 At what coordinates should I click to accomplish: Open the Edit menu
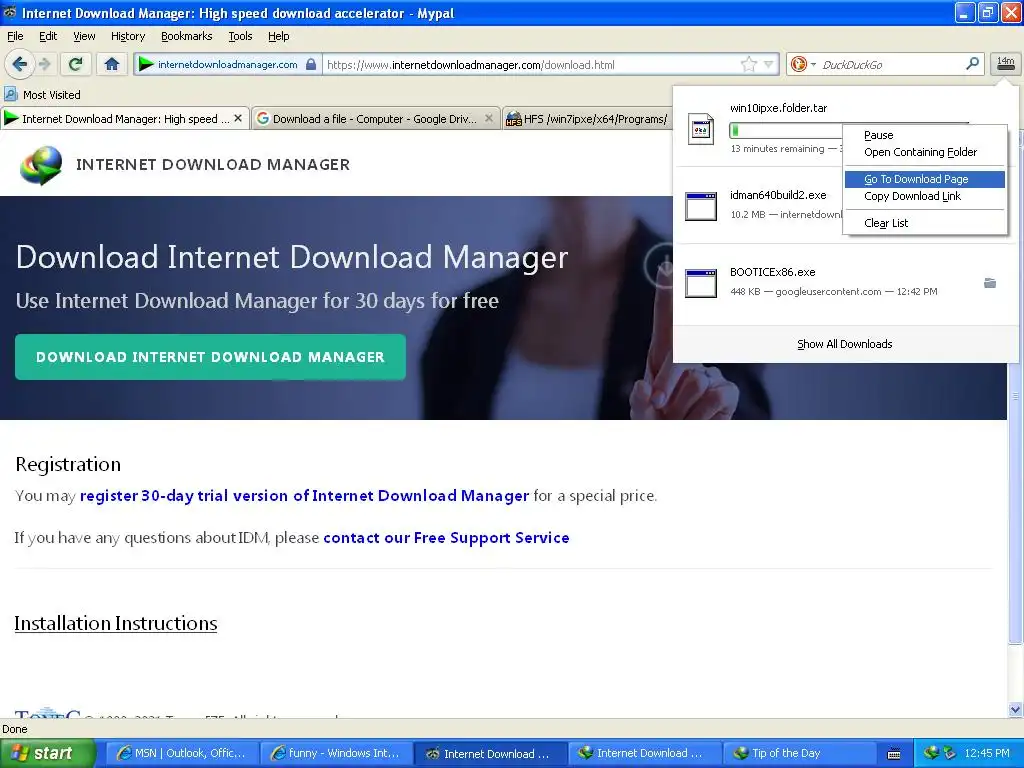(x=48, y=36)
